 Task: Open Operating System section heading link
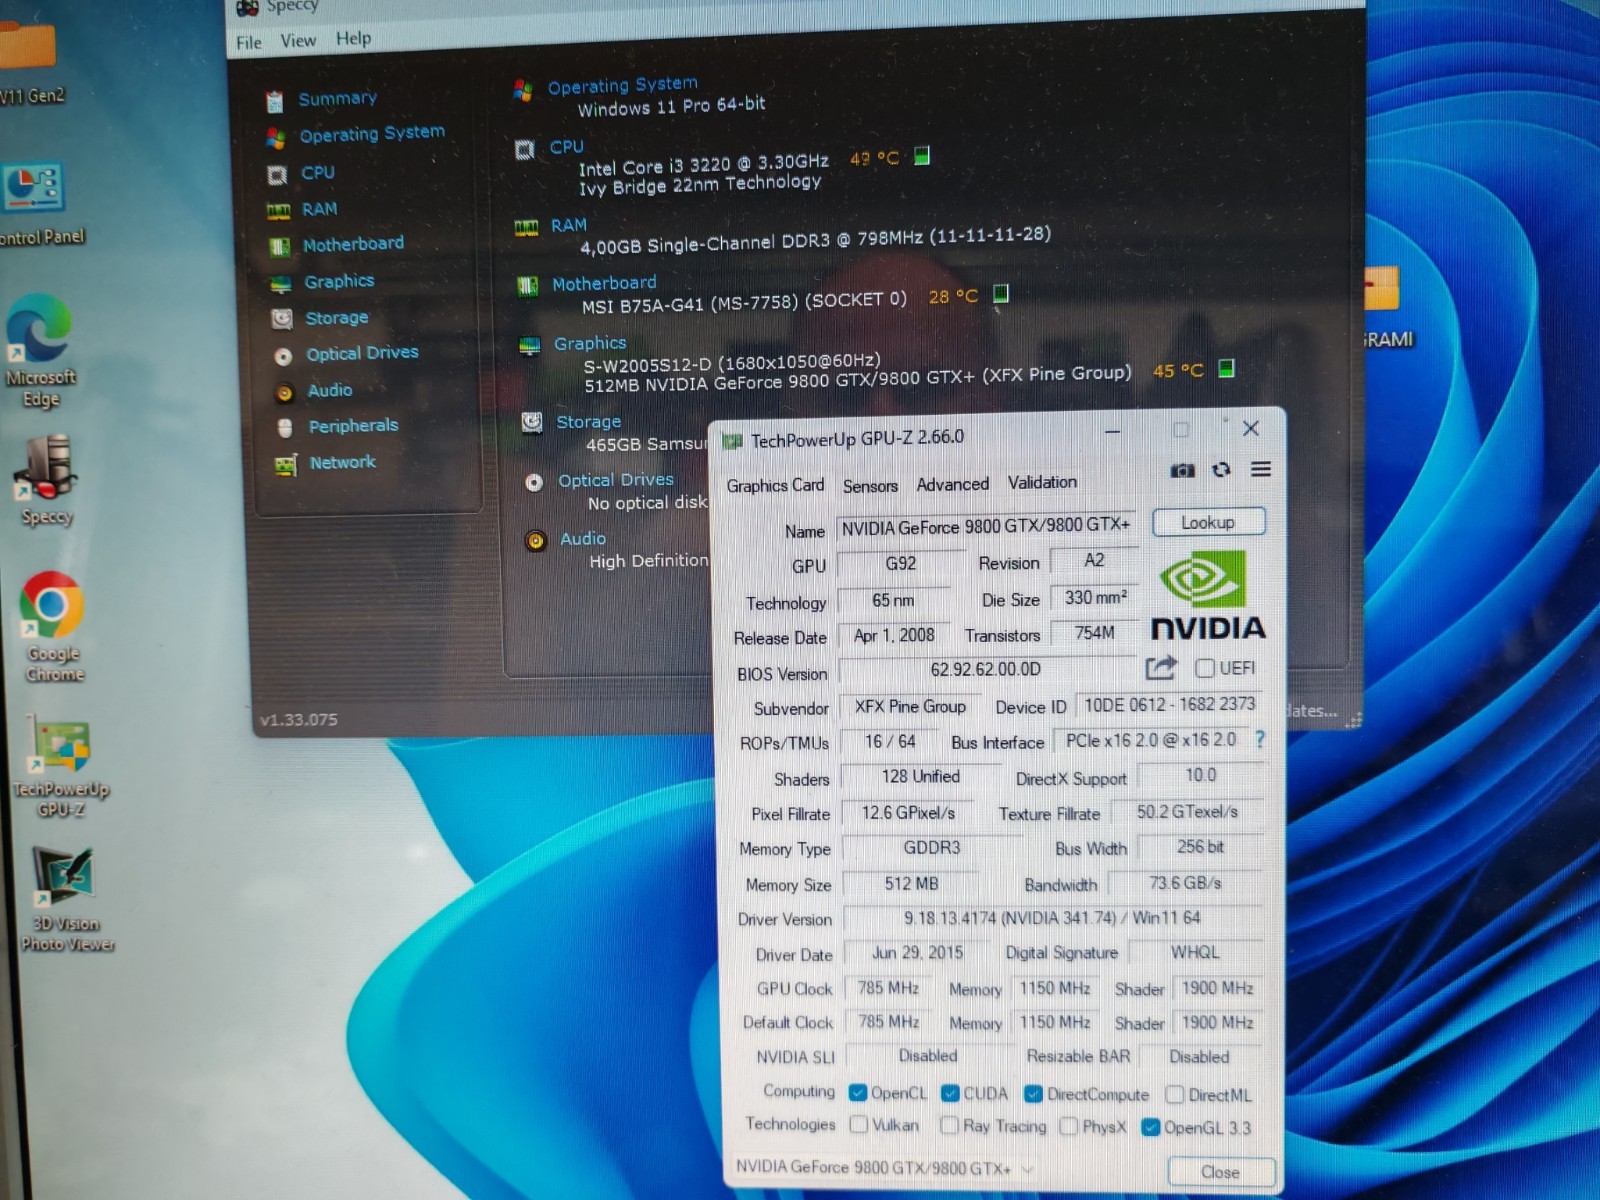622,86
